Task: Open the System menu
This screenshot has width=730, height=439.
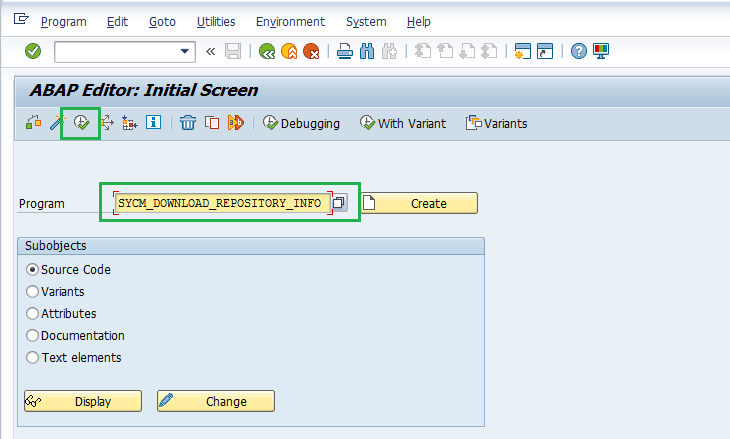Action: pos(366,22)
